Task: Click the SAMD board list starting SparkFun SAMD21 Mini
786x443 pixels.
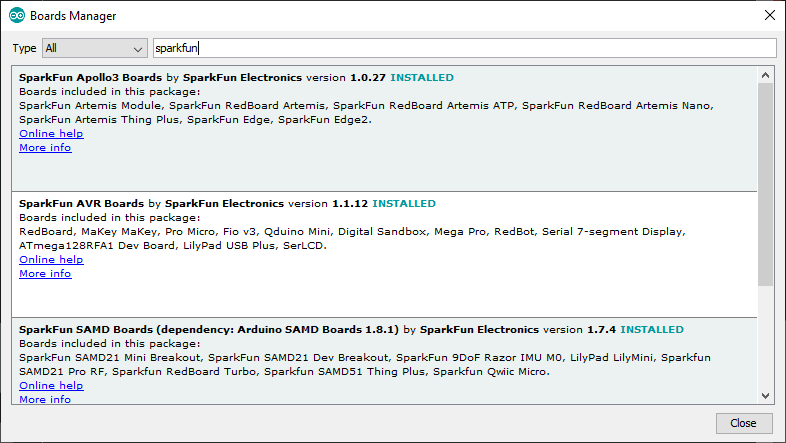Action: [365, 364]
